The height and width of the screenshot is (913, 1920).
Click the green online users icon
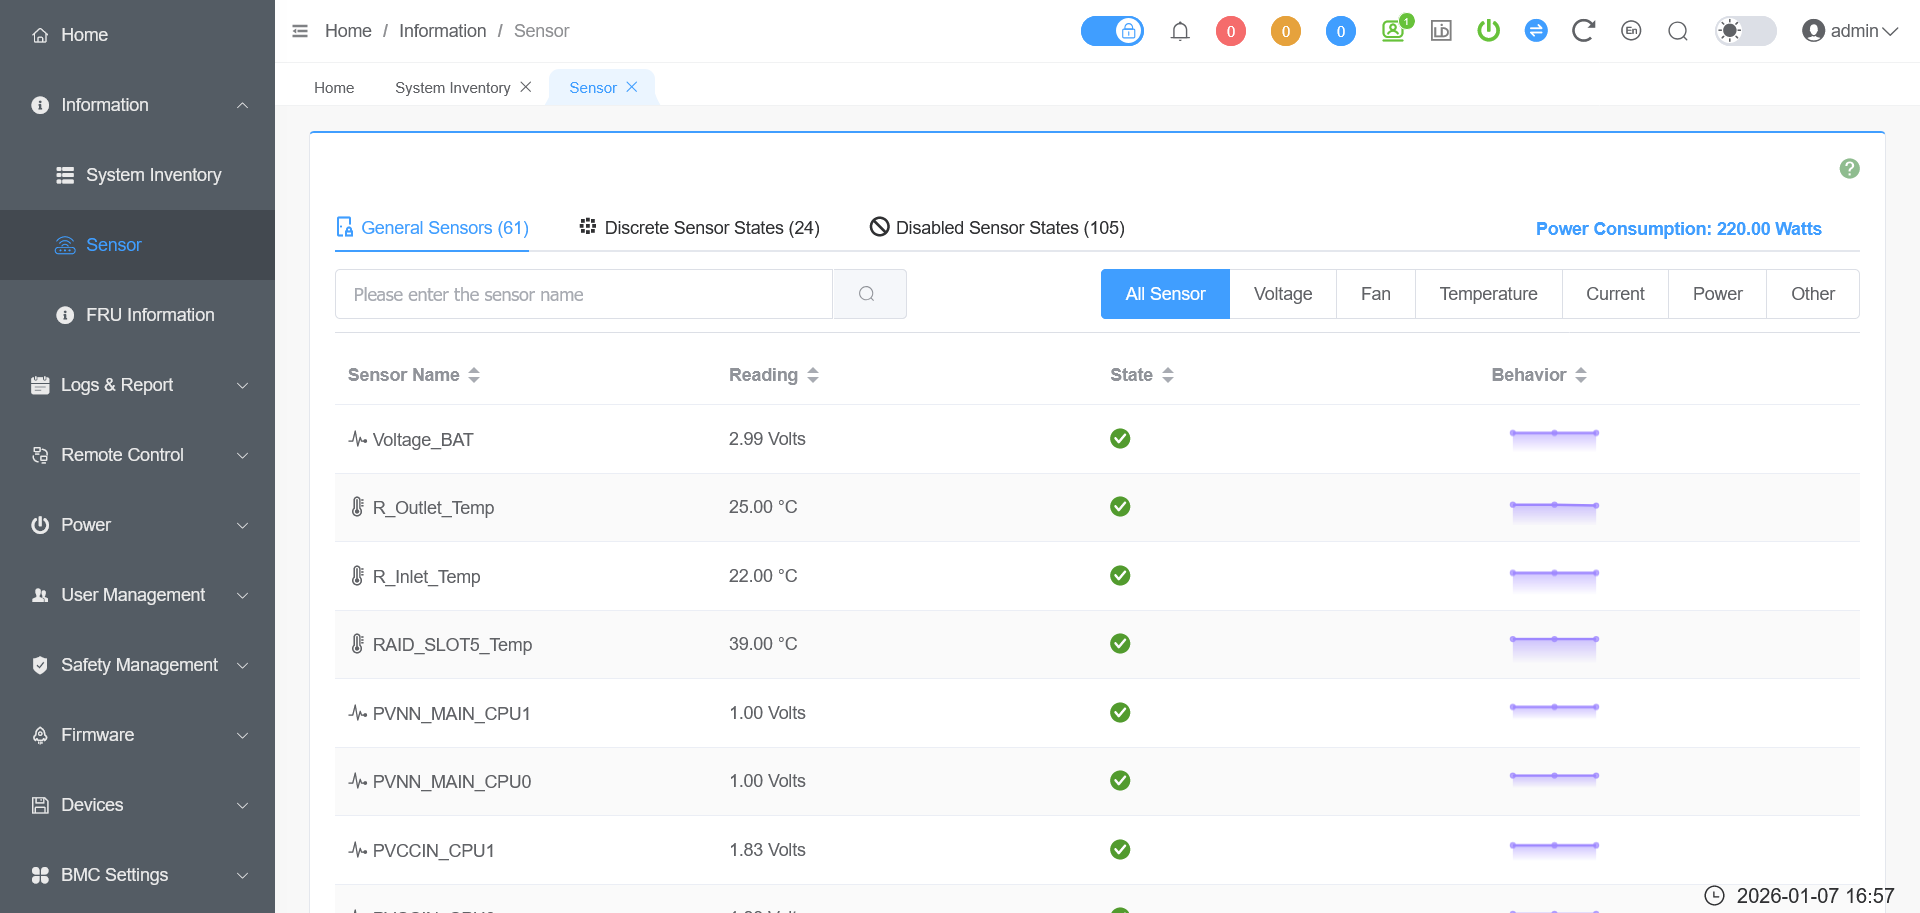click(x=1394, y=30)
